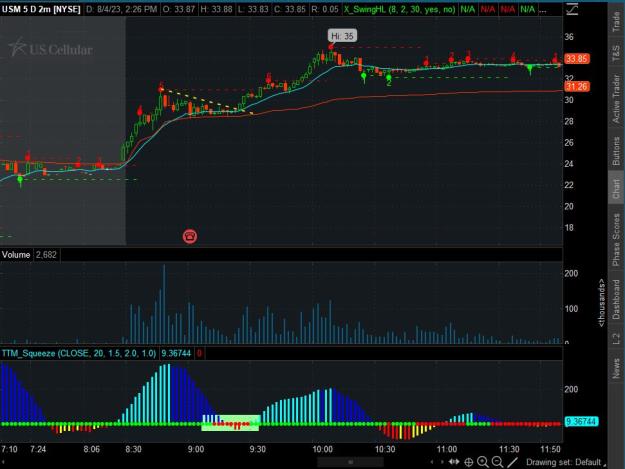Click the TTM_Squeeze value 9.36744 in header
The width and height of the screenshot is (625, 469).
(x=176, y=353)
